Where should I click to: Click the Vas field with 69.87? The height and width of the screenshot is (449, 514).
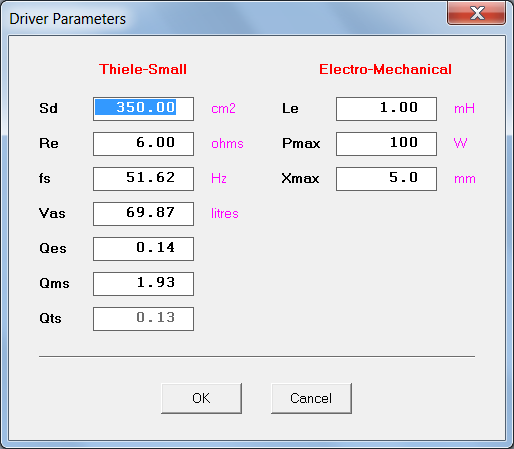click(143, 214)
